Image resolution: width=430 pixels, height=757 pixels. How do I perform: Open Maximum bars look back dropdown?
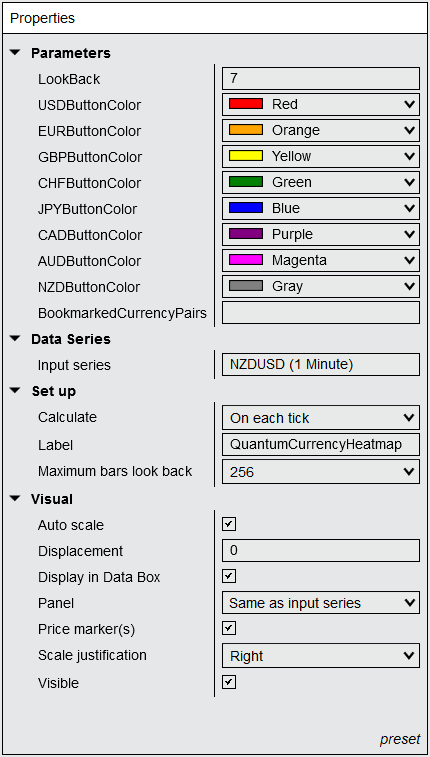[x=321, y=472]
